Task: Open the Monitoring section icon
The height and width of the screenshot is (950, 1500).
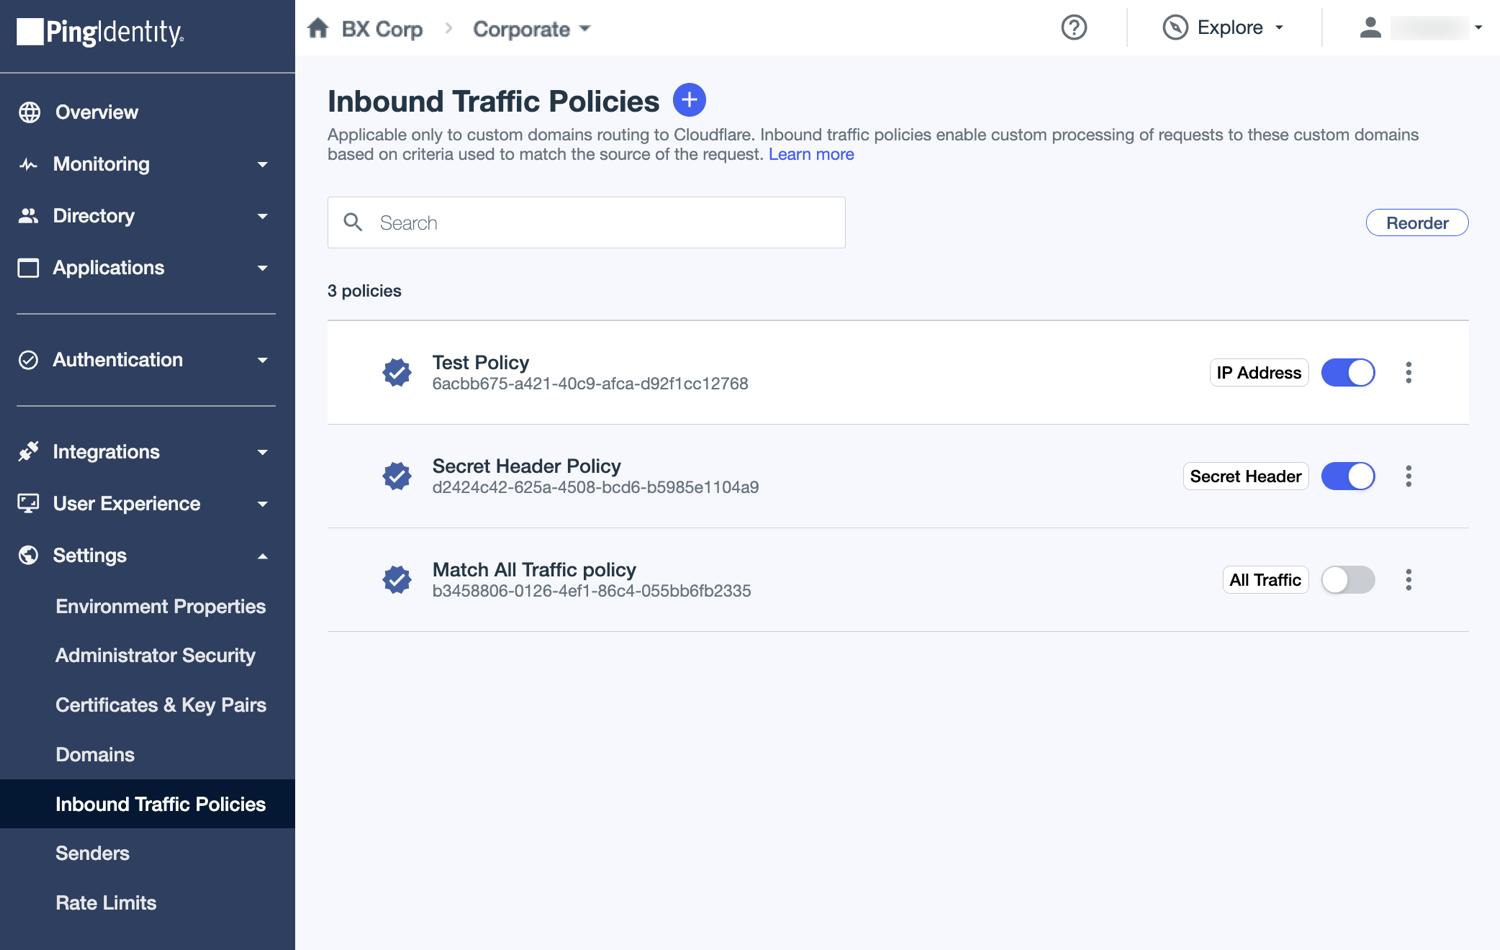Action: (28, 164)
